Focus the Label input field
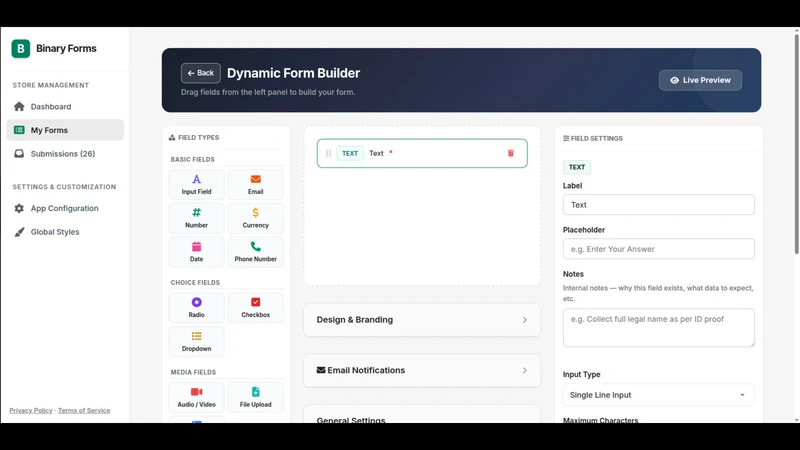800x450 pixels. point(659,205)
